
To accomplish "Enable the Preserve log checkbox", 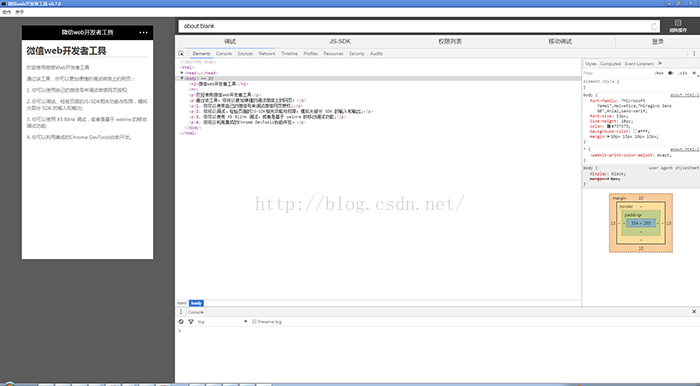I will coord(254,321).
